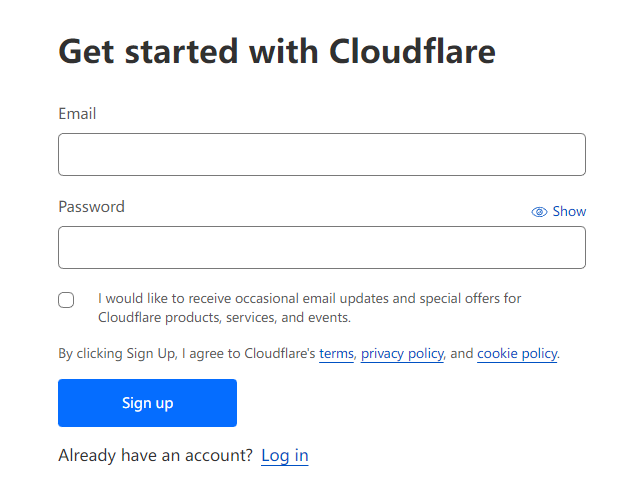This screenshot has width=626, height=483.
Task: Open the privacy policy link
Action: coord(402,354)
